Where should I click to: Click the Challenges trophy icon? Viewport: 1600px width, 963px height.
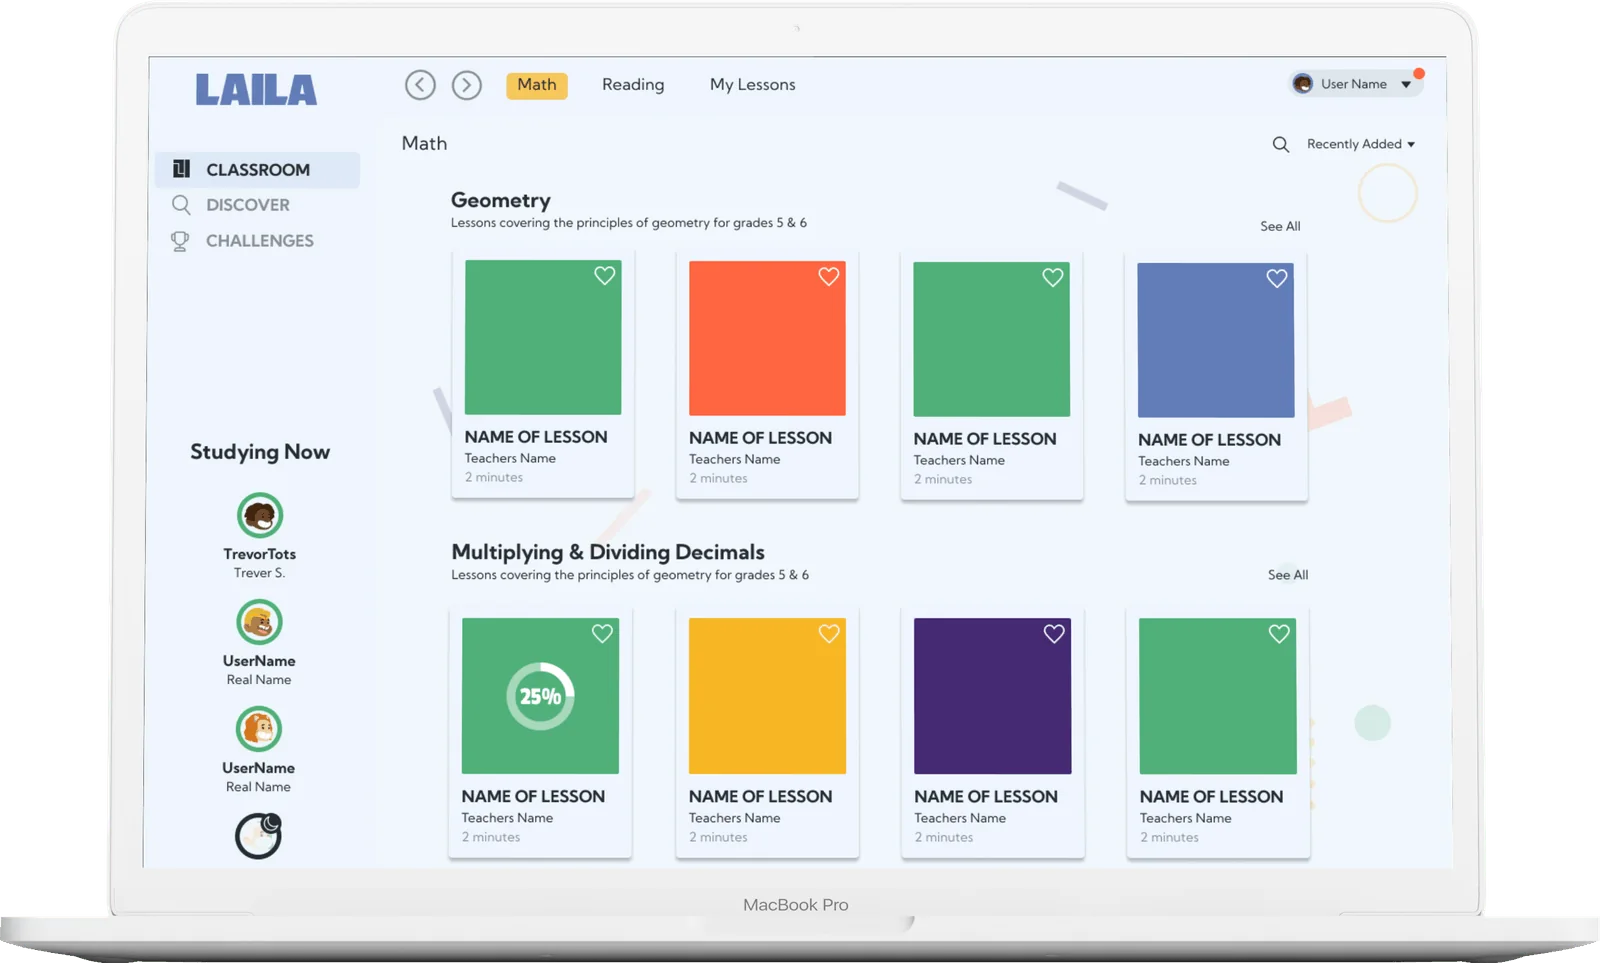(x=180, y=241)
